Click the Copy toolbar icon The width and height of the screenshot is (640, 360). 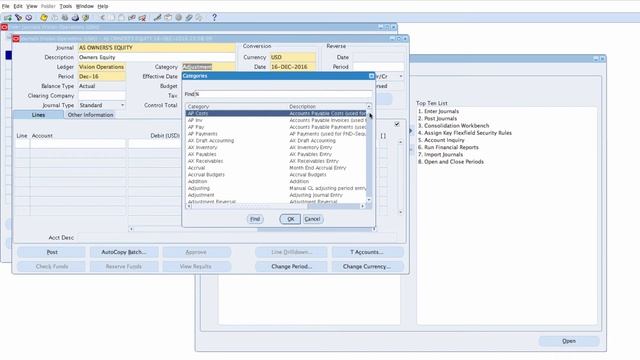coord(112,18)
